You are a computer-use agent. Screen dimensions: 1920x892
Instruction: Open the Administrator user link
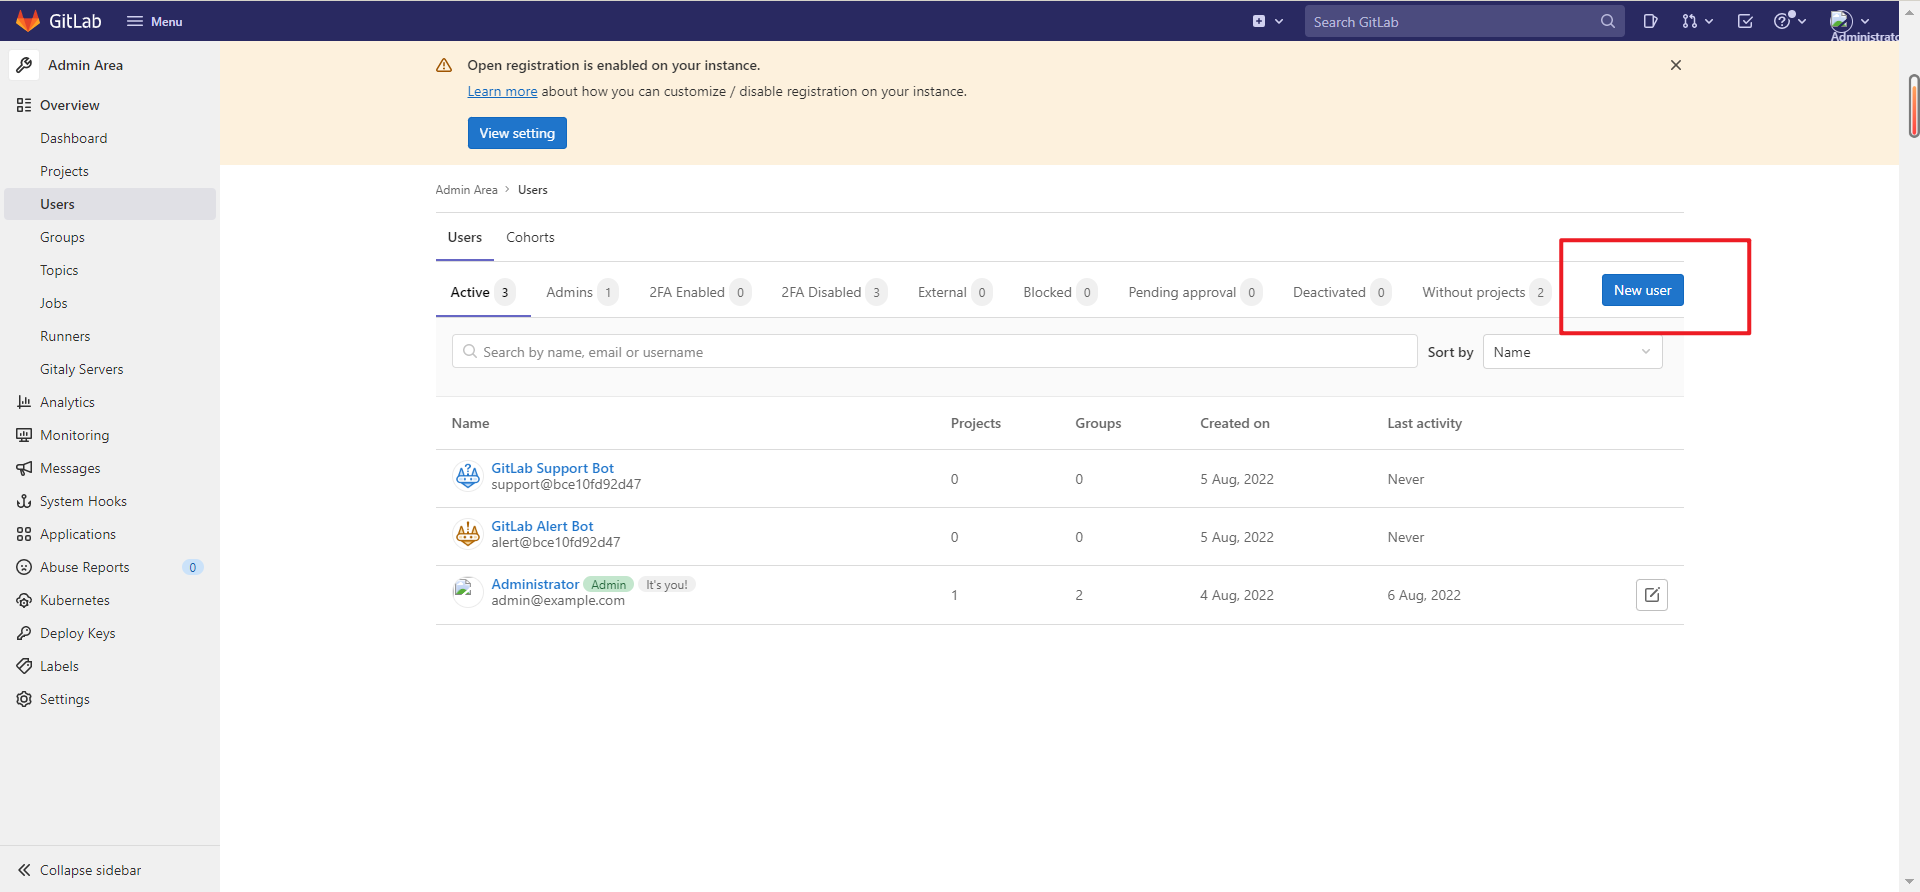(535, 584)
